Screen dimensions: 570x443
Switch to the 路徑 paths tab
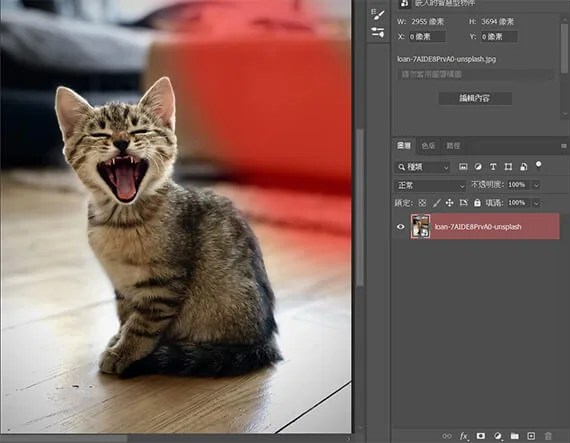click(453, 146)
